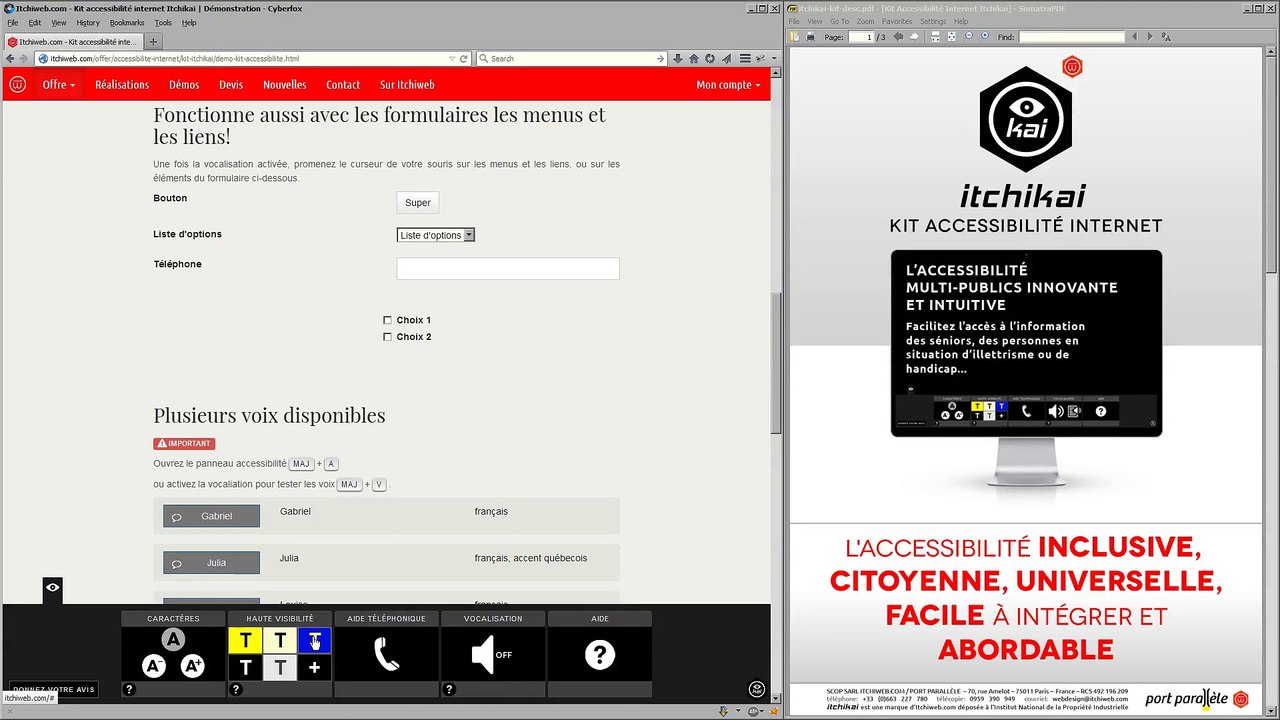The image size is (1280, 720).
Task: Click the Itchiweb logo in the red navbar
Action: tap(17, 85)
